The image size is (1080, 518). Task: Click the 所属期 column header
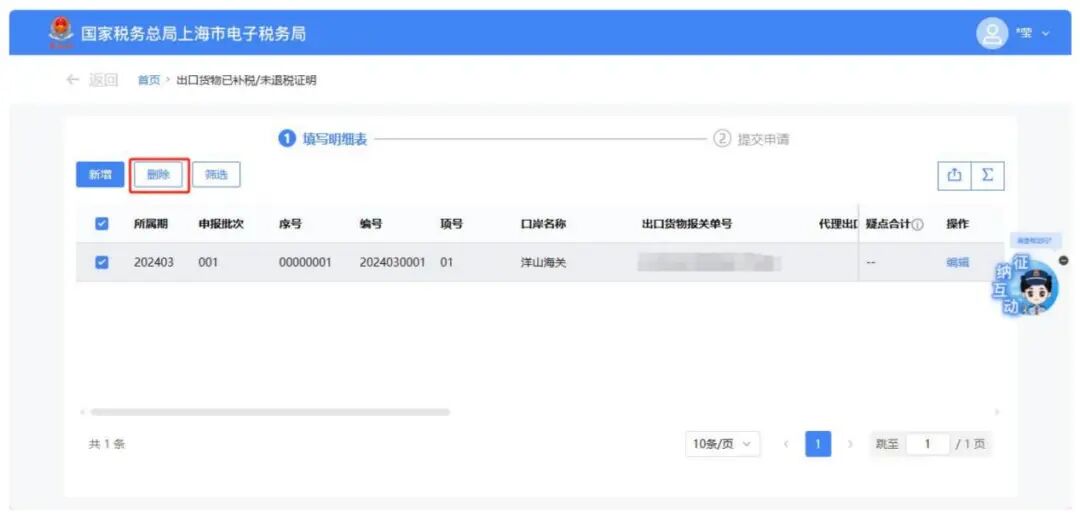tap(150, 224)
